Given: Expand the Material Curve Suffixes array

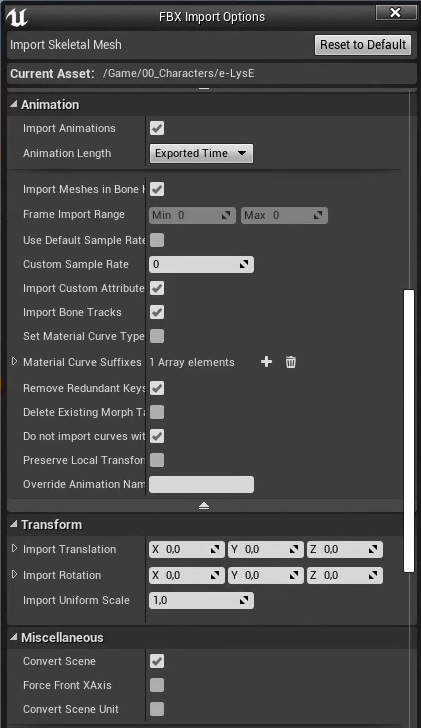Looking at the screenshot, I should point(14,361).
